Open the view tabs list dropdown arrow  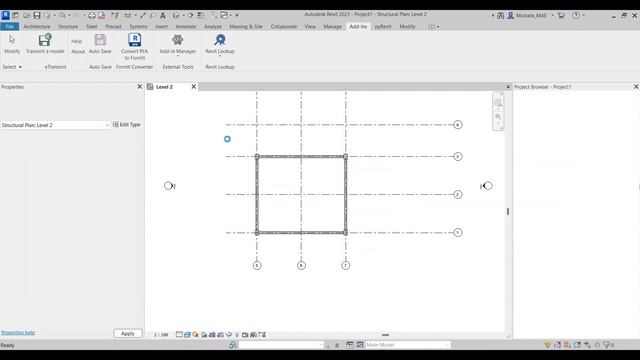[508, 87]
